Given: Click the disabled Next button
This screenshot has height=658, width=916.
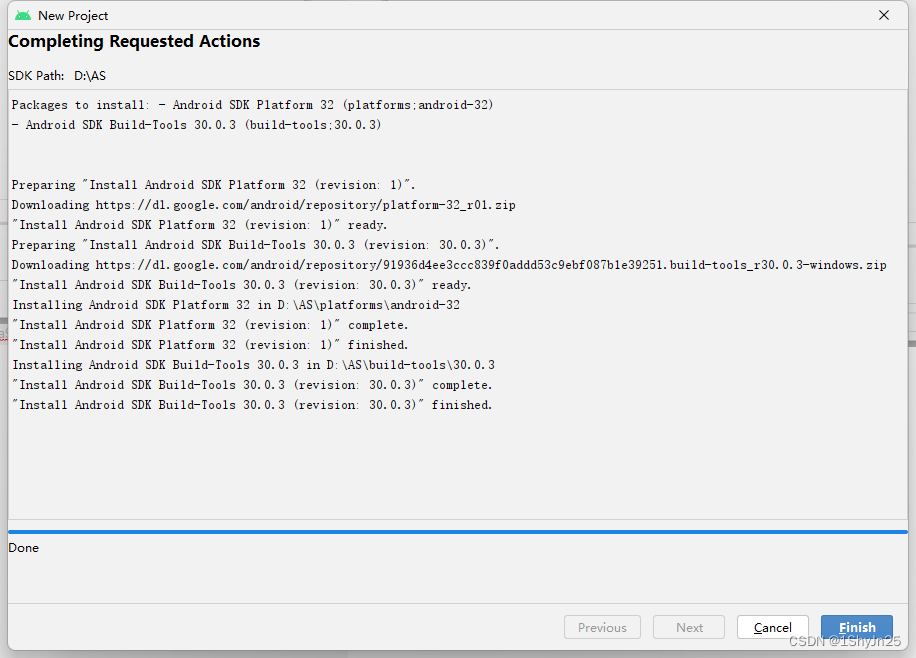Looking at the screenshot, I should [x=688, y=627].
